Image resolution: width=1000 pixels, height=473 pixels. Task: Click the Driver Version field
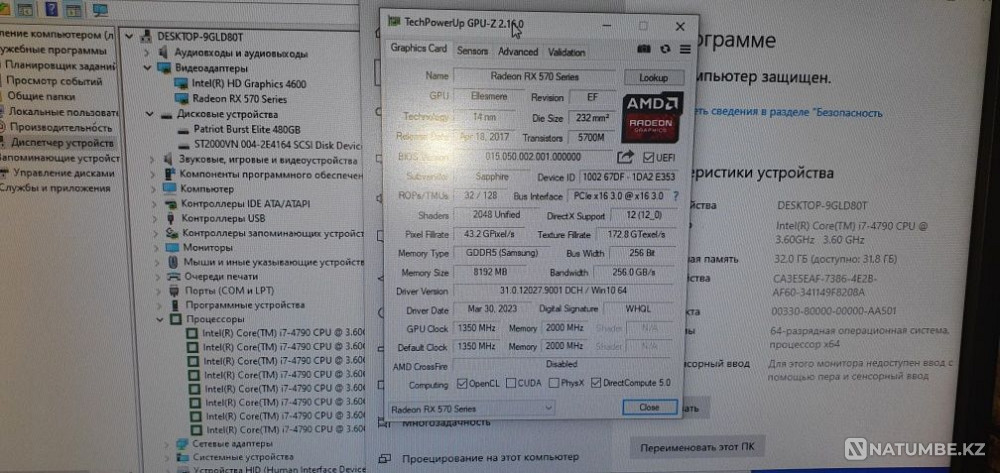point(565,291)
